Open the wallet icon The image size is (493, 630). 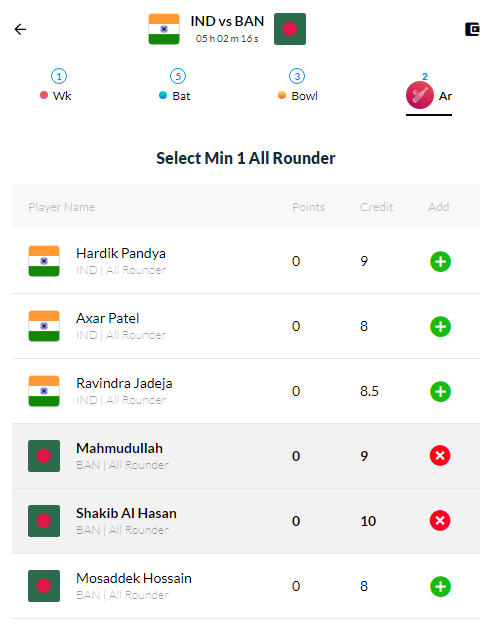coord(472,29)
